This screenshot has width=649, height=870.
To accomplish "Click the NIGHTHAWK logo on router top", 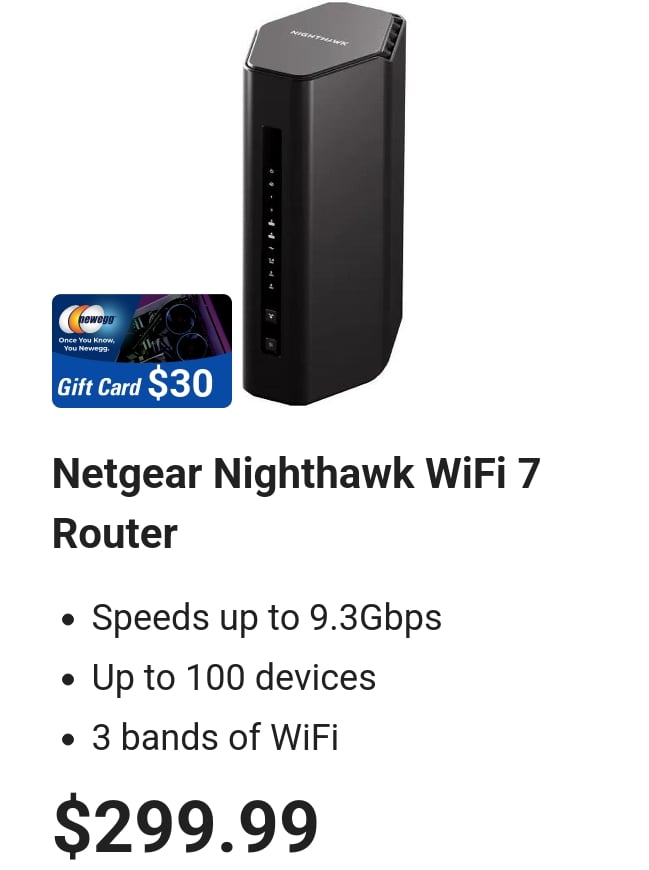I will click(x=320, y=38).
